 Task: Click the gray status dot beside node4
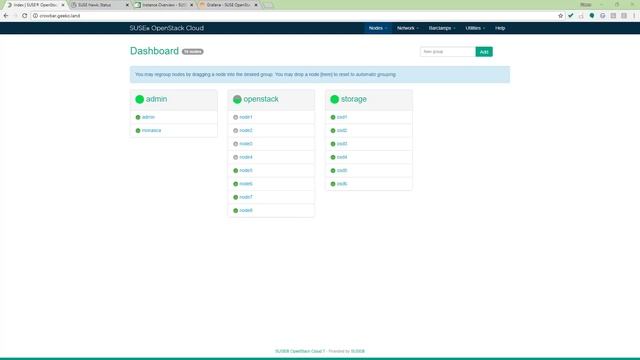point(236,157)
